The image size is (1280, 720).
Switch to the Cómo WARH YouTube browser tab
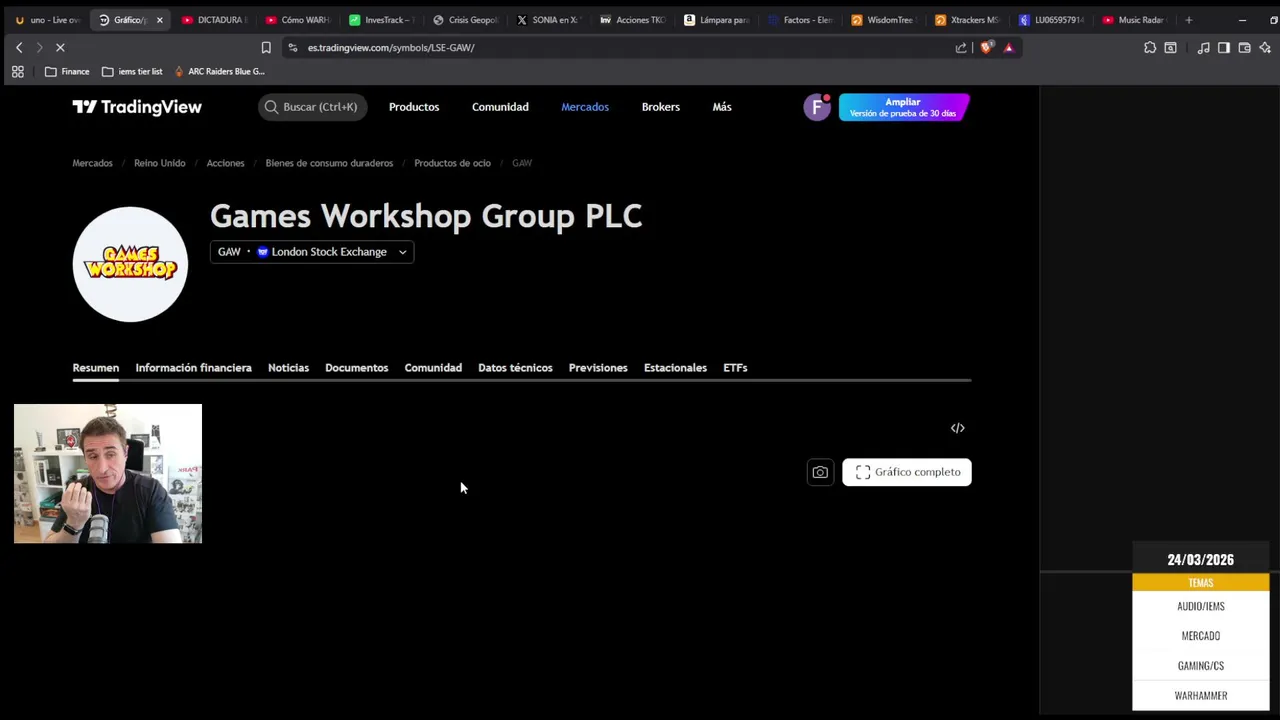[298, 20]
